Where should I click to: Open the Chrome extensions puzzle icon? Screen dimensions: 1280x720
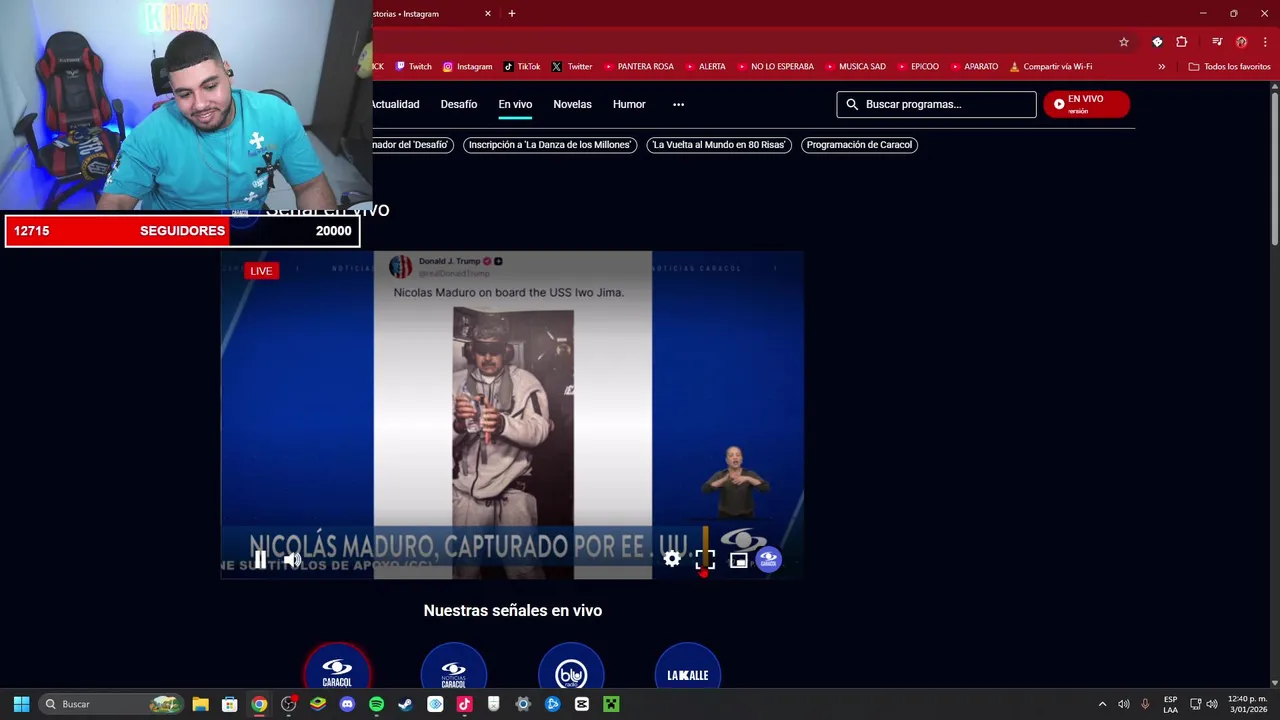click(1182, 42)
